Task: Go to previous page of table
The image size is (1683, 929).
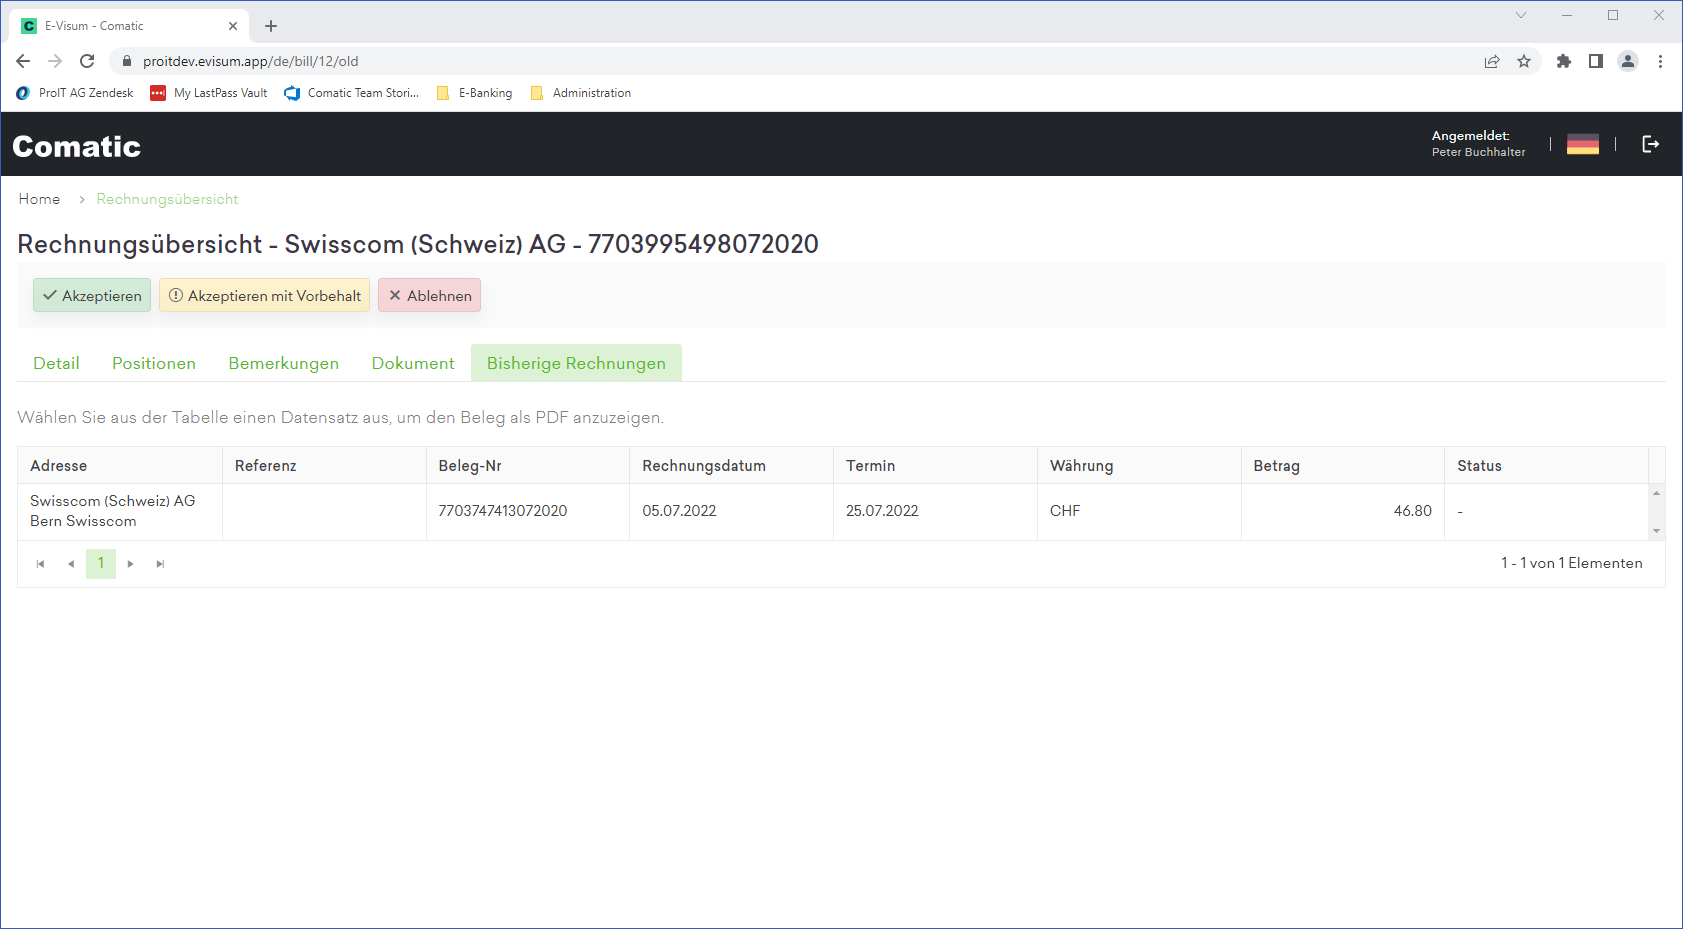Action: point(71,564)
